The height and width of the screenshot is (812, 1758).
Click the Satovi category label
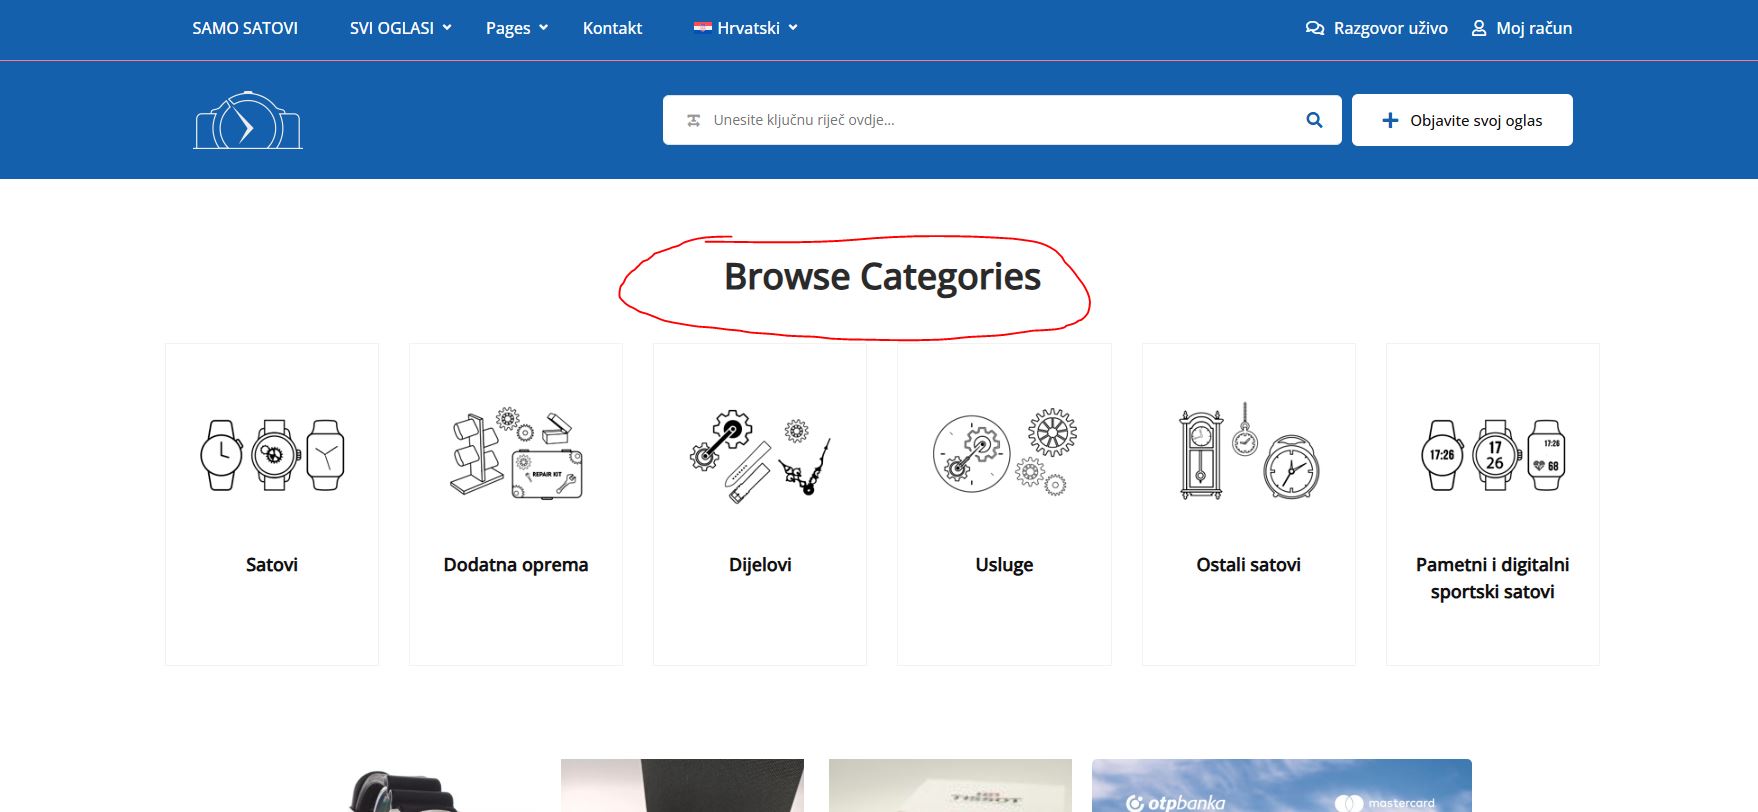(272, 564)
